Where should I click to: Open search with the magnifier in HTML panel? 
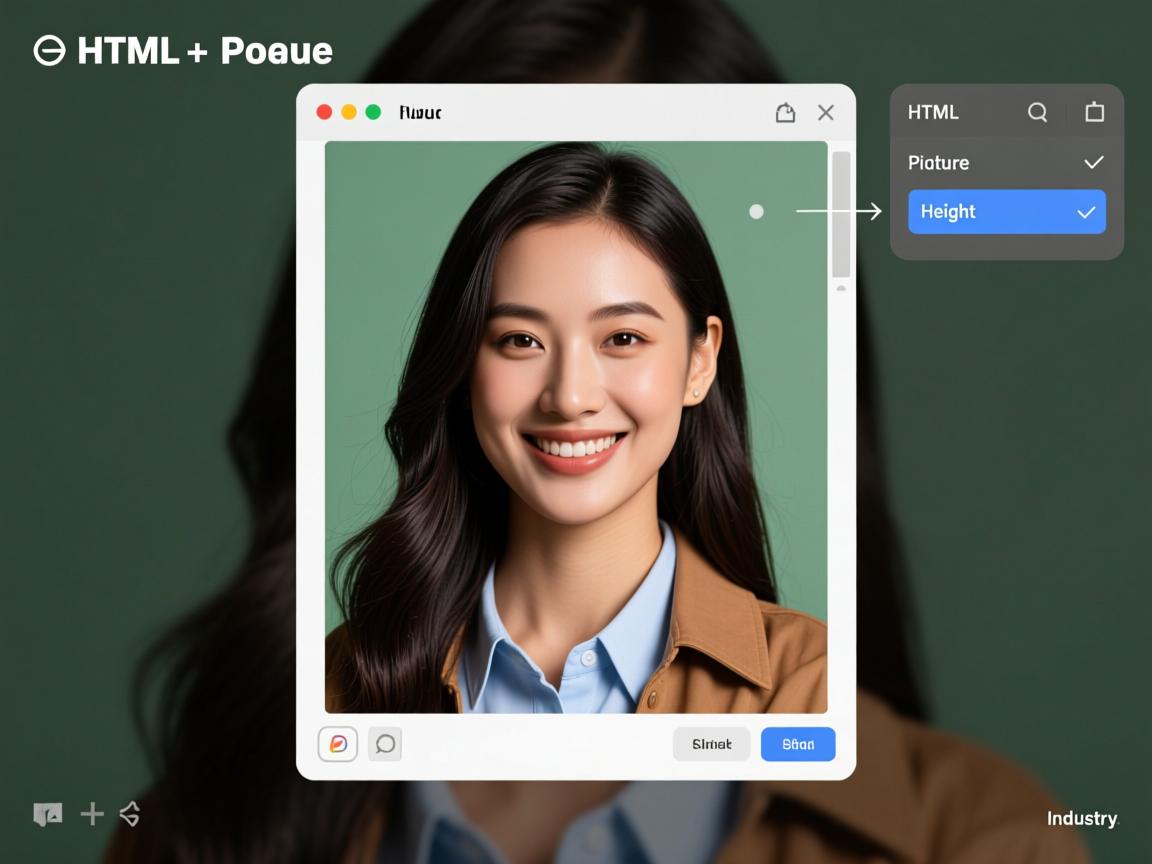point(1037,112)
